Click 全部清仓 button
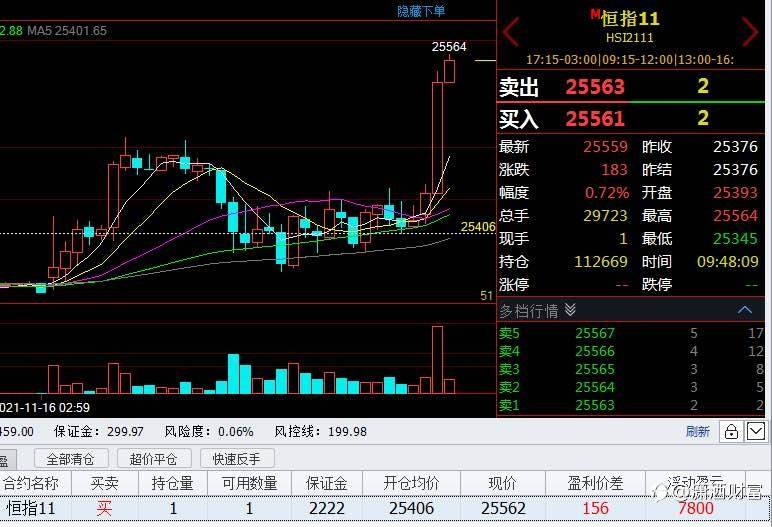 pos(71,459)
